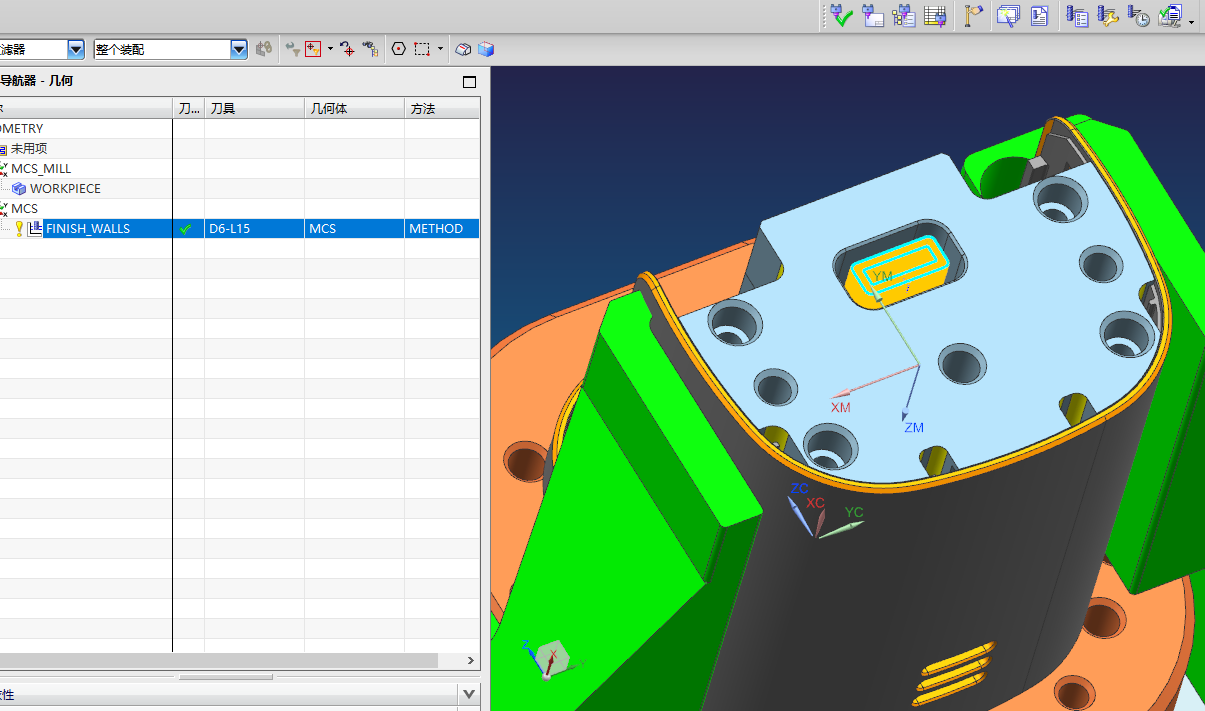Open the Geometry View icon
The image size is (1205, 711).
tap(935, 16)
